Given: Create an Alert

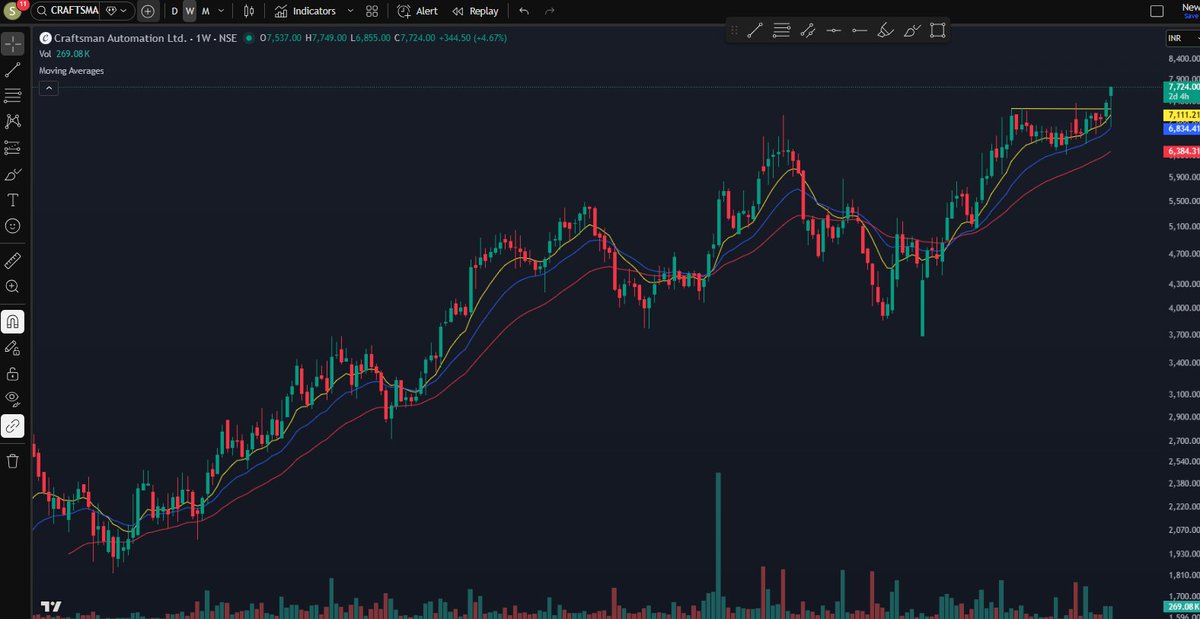Looking at the screenshot, I should tap(418, 11).
